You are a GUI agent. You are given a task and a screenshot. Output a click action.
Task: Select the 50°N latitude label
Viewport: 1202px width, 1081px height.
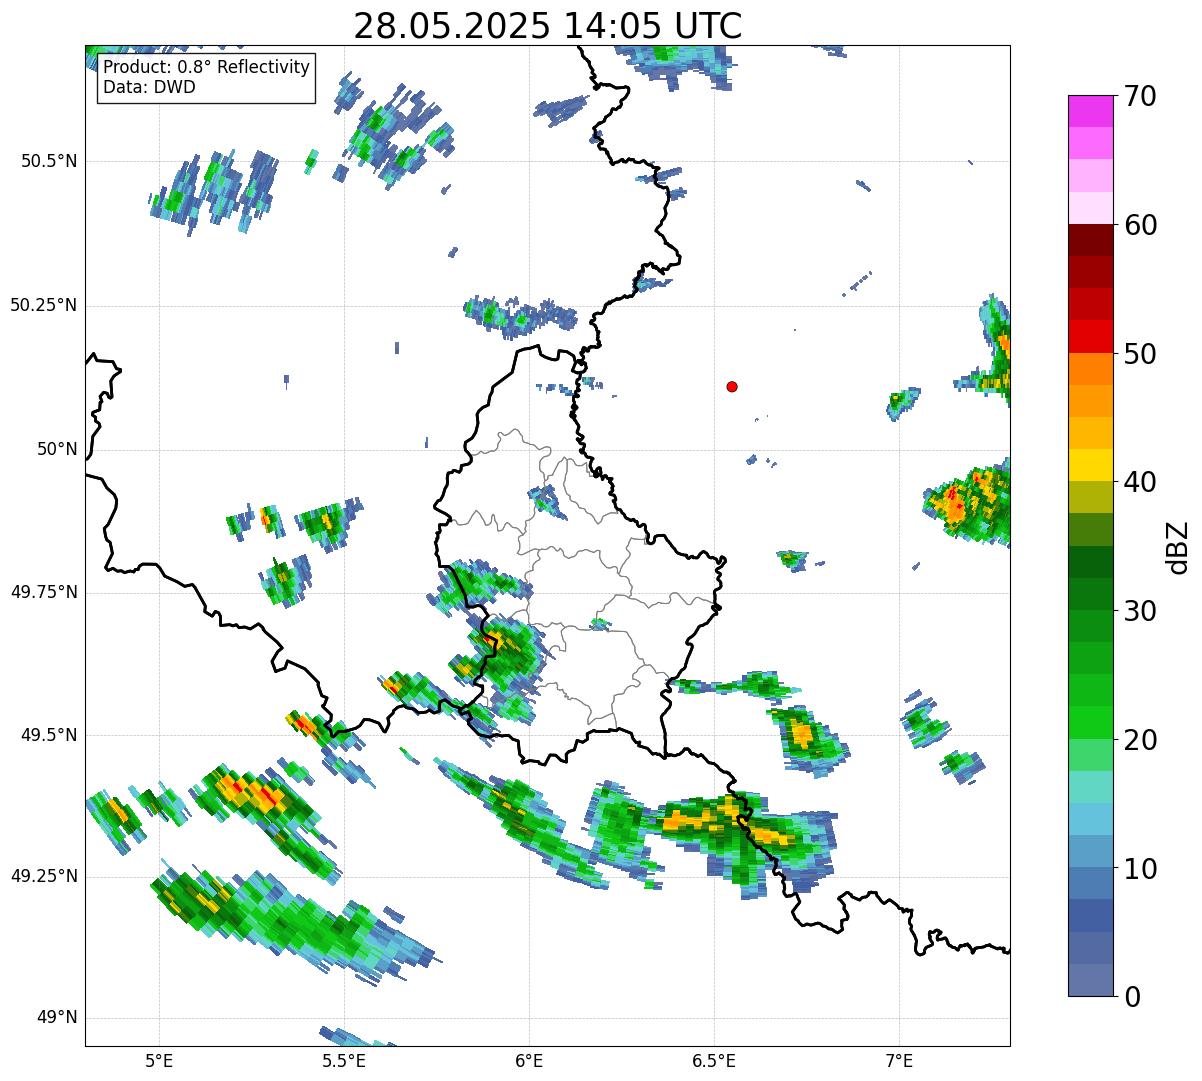(56, 449)
